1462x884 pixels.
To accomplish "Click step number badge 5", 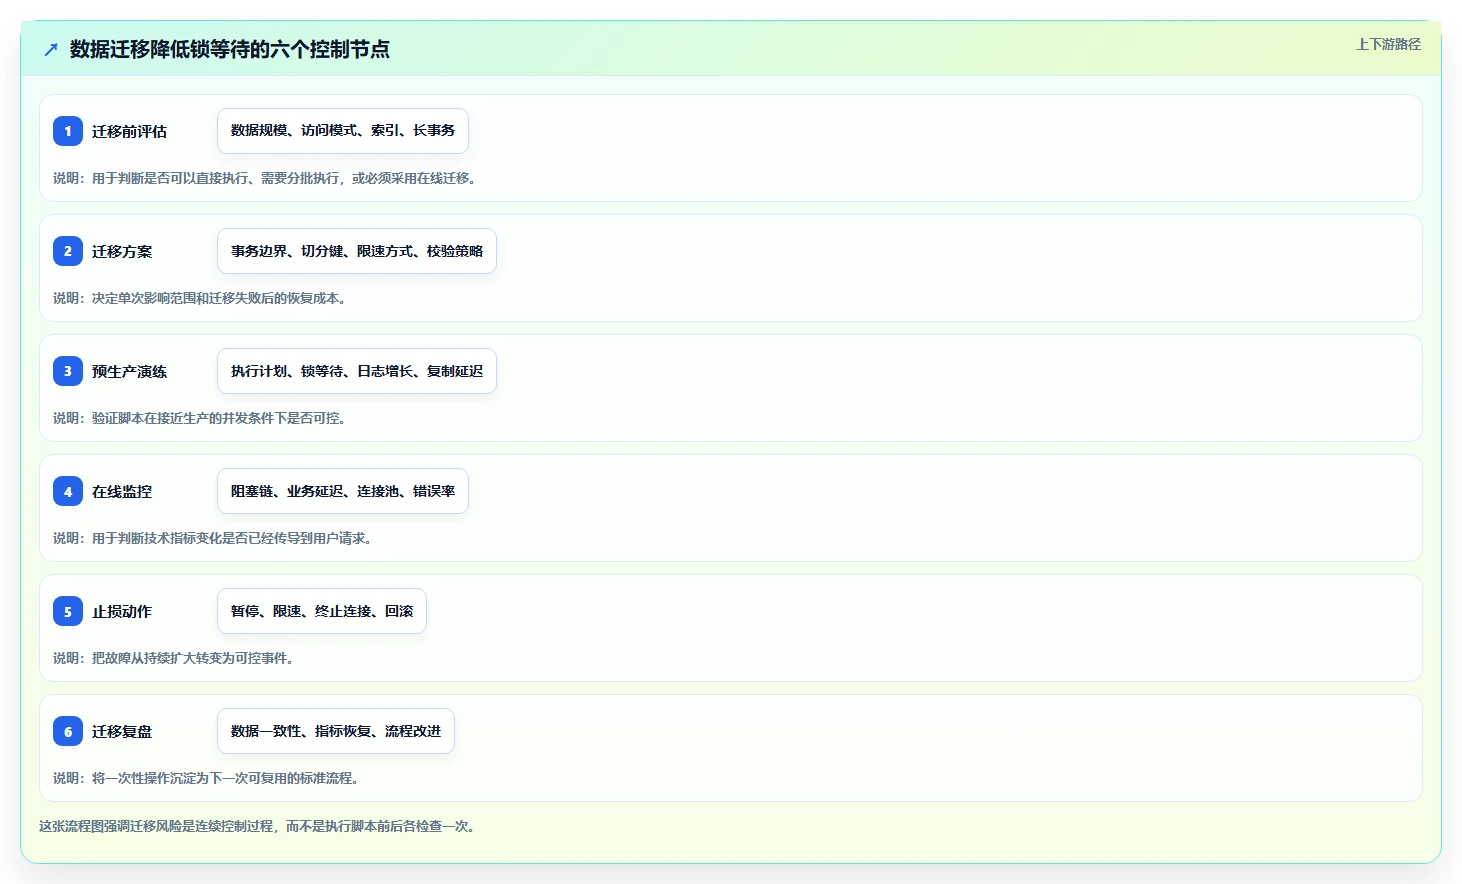I will point(68,611).
